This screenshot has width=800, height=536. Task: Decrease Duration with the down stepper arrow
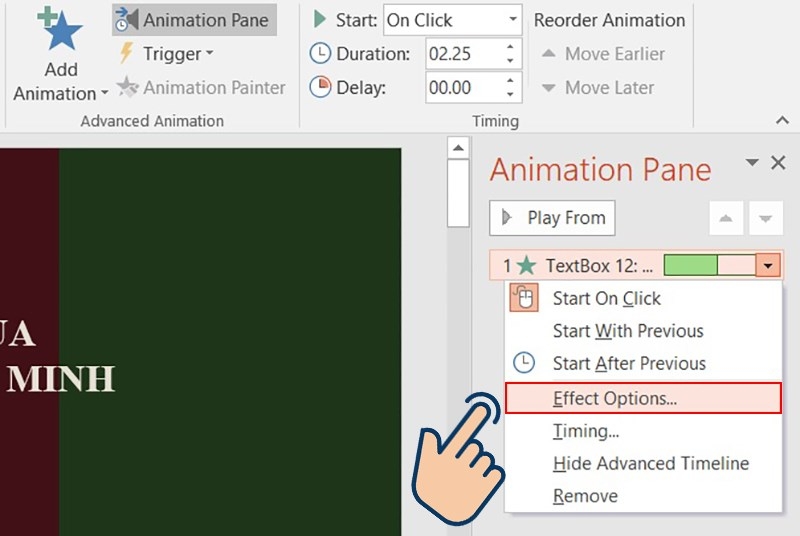click(x=510, y=61)
